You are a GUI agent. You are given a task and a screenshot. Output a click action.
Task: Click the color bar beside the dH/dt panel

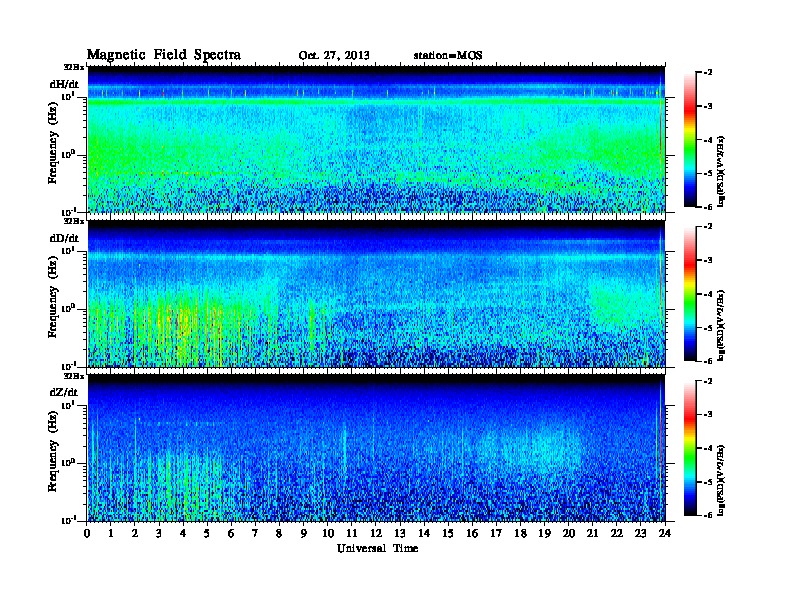click(690, 139)
